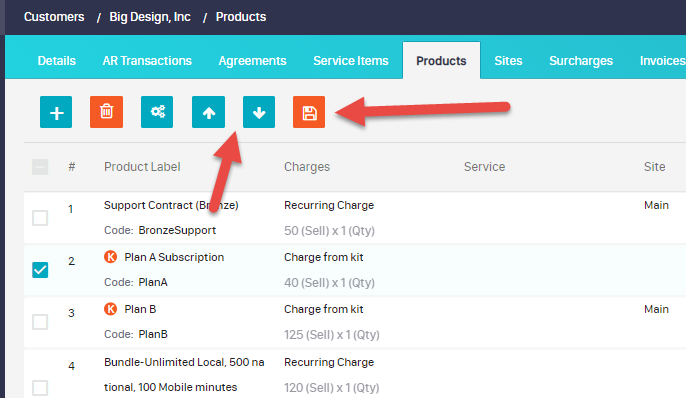This screenshot has width=686, height=398.
Task: Move selected product up with arrow button
Action: (208, 112)
